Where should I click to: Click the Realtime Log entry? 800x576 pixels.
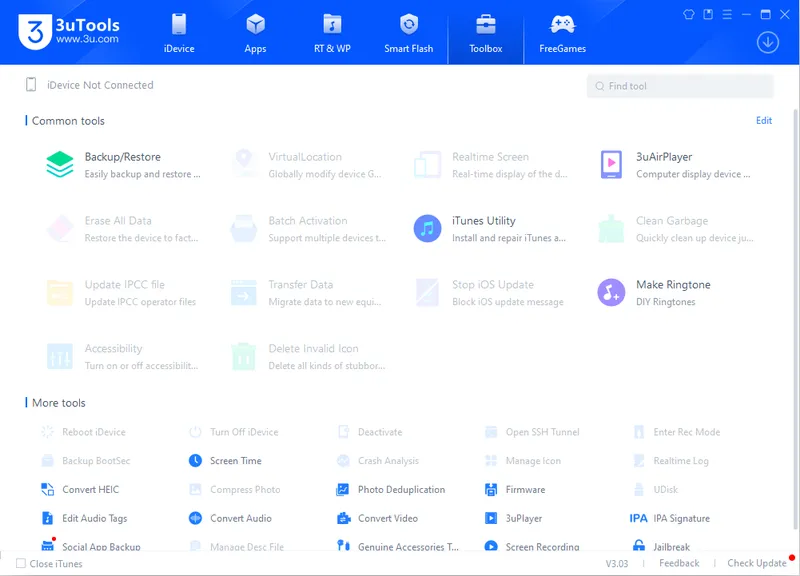pyautogui.click(x=670, y=461)
